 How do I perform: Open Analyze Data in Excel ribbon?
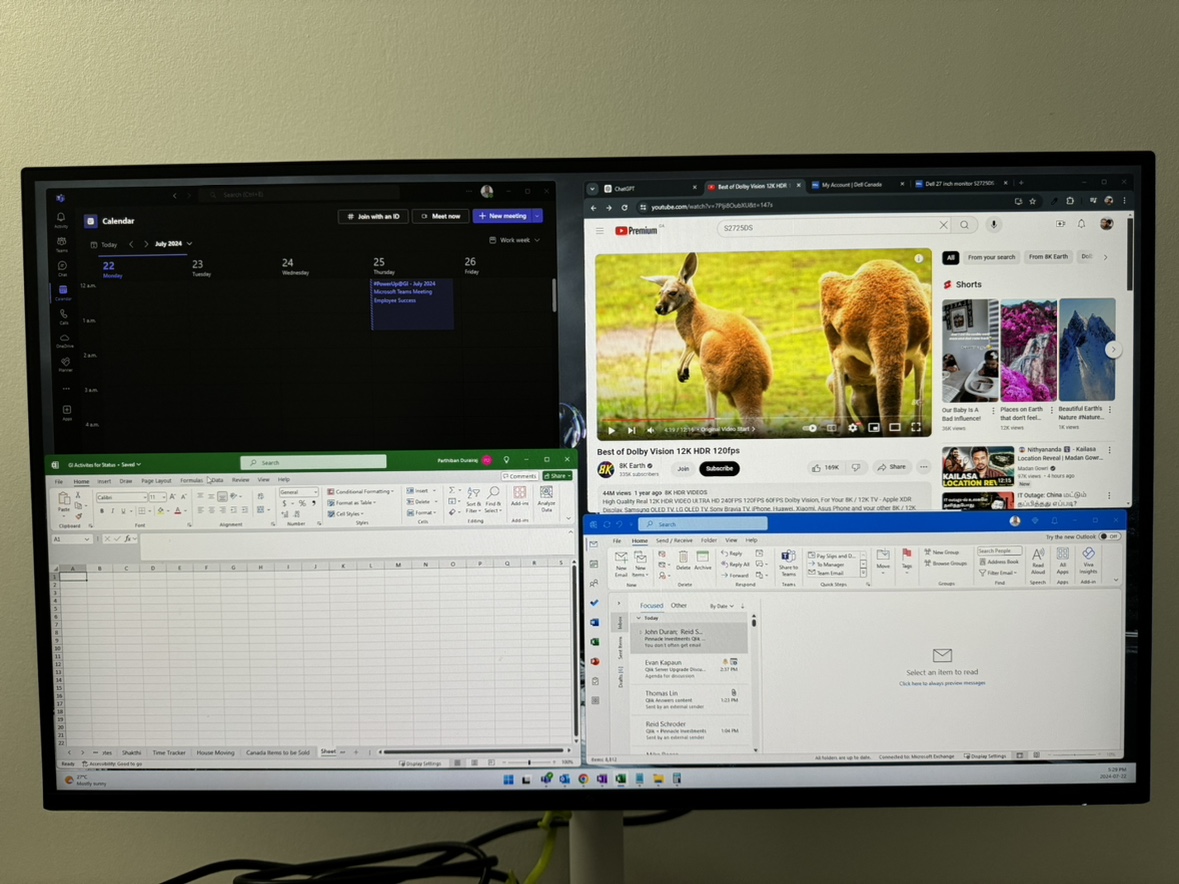coord(547,498)
